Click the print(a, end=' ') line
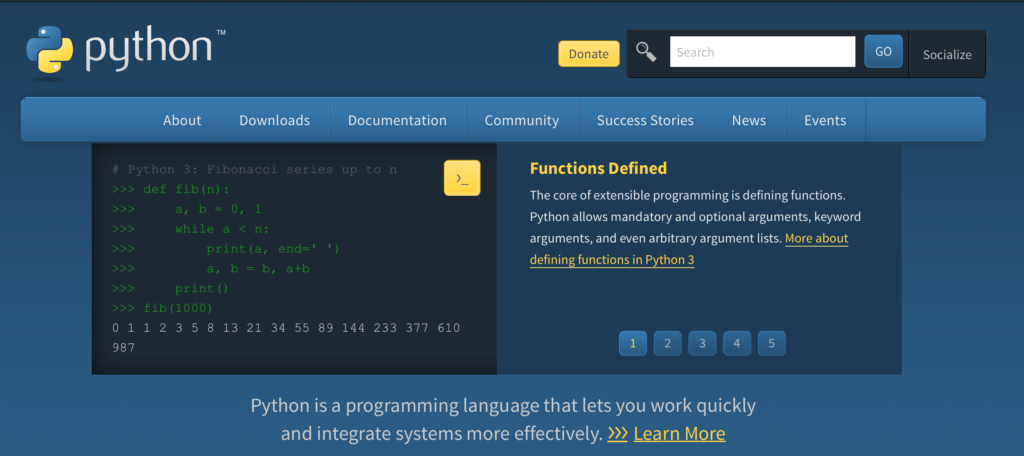1024x456 pixels. [225, 249]
